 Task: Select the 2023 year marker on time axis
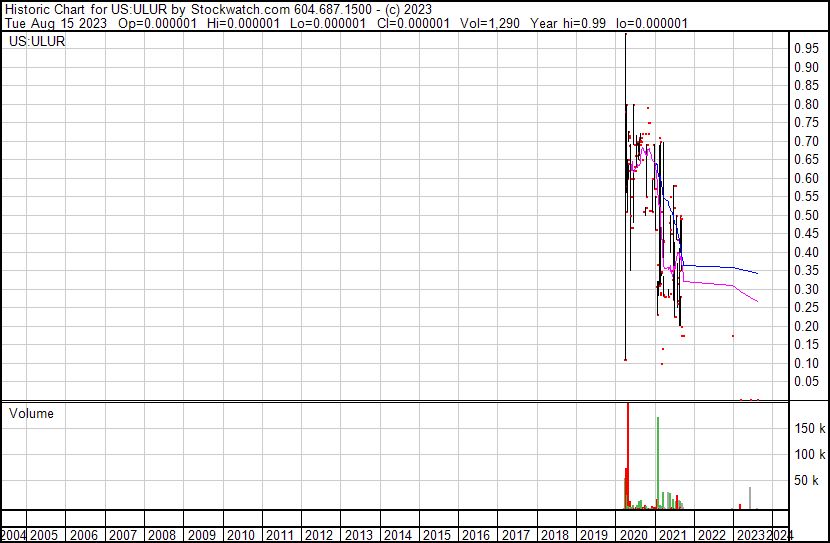coord(750,535)
